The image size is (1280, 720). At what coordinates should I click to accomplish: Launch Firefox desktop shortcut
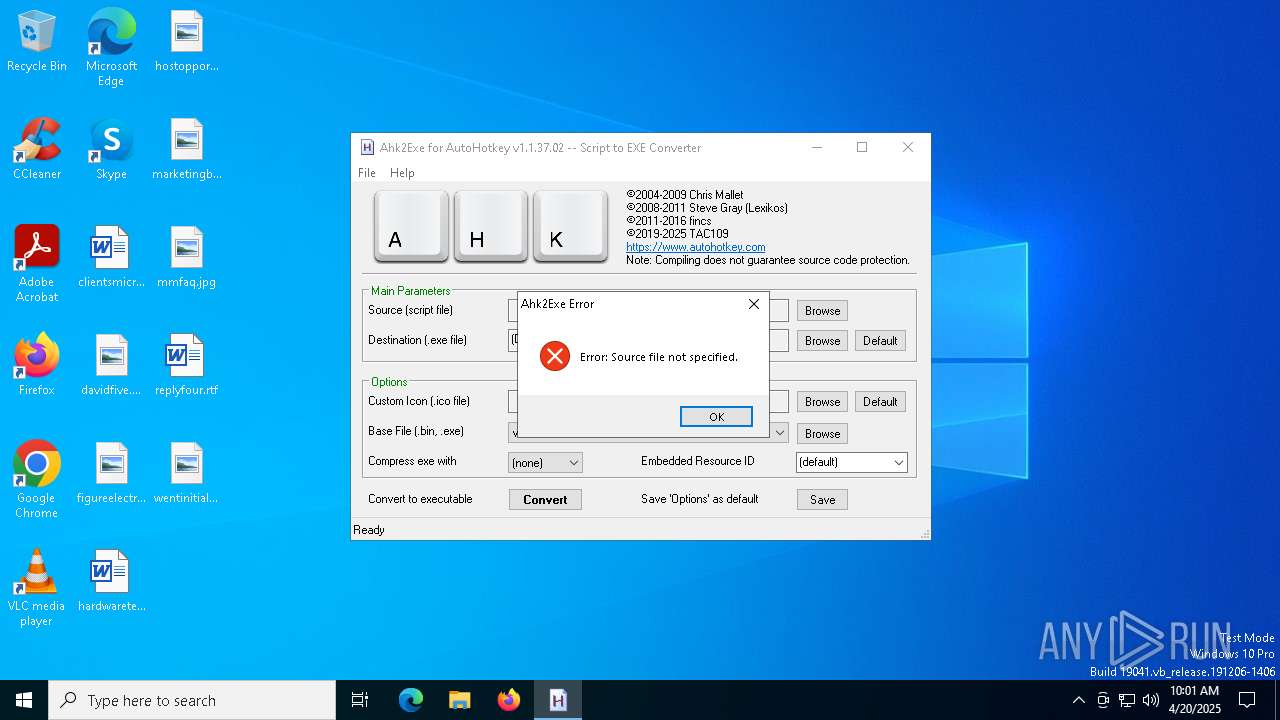(37, 365)
